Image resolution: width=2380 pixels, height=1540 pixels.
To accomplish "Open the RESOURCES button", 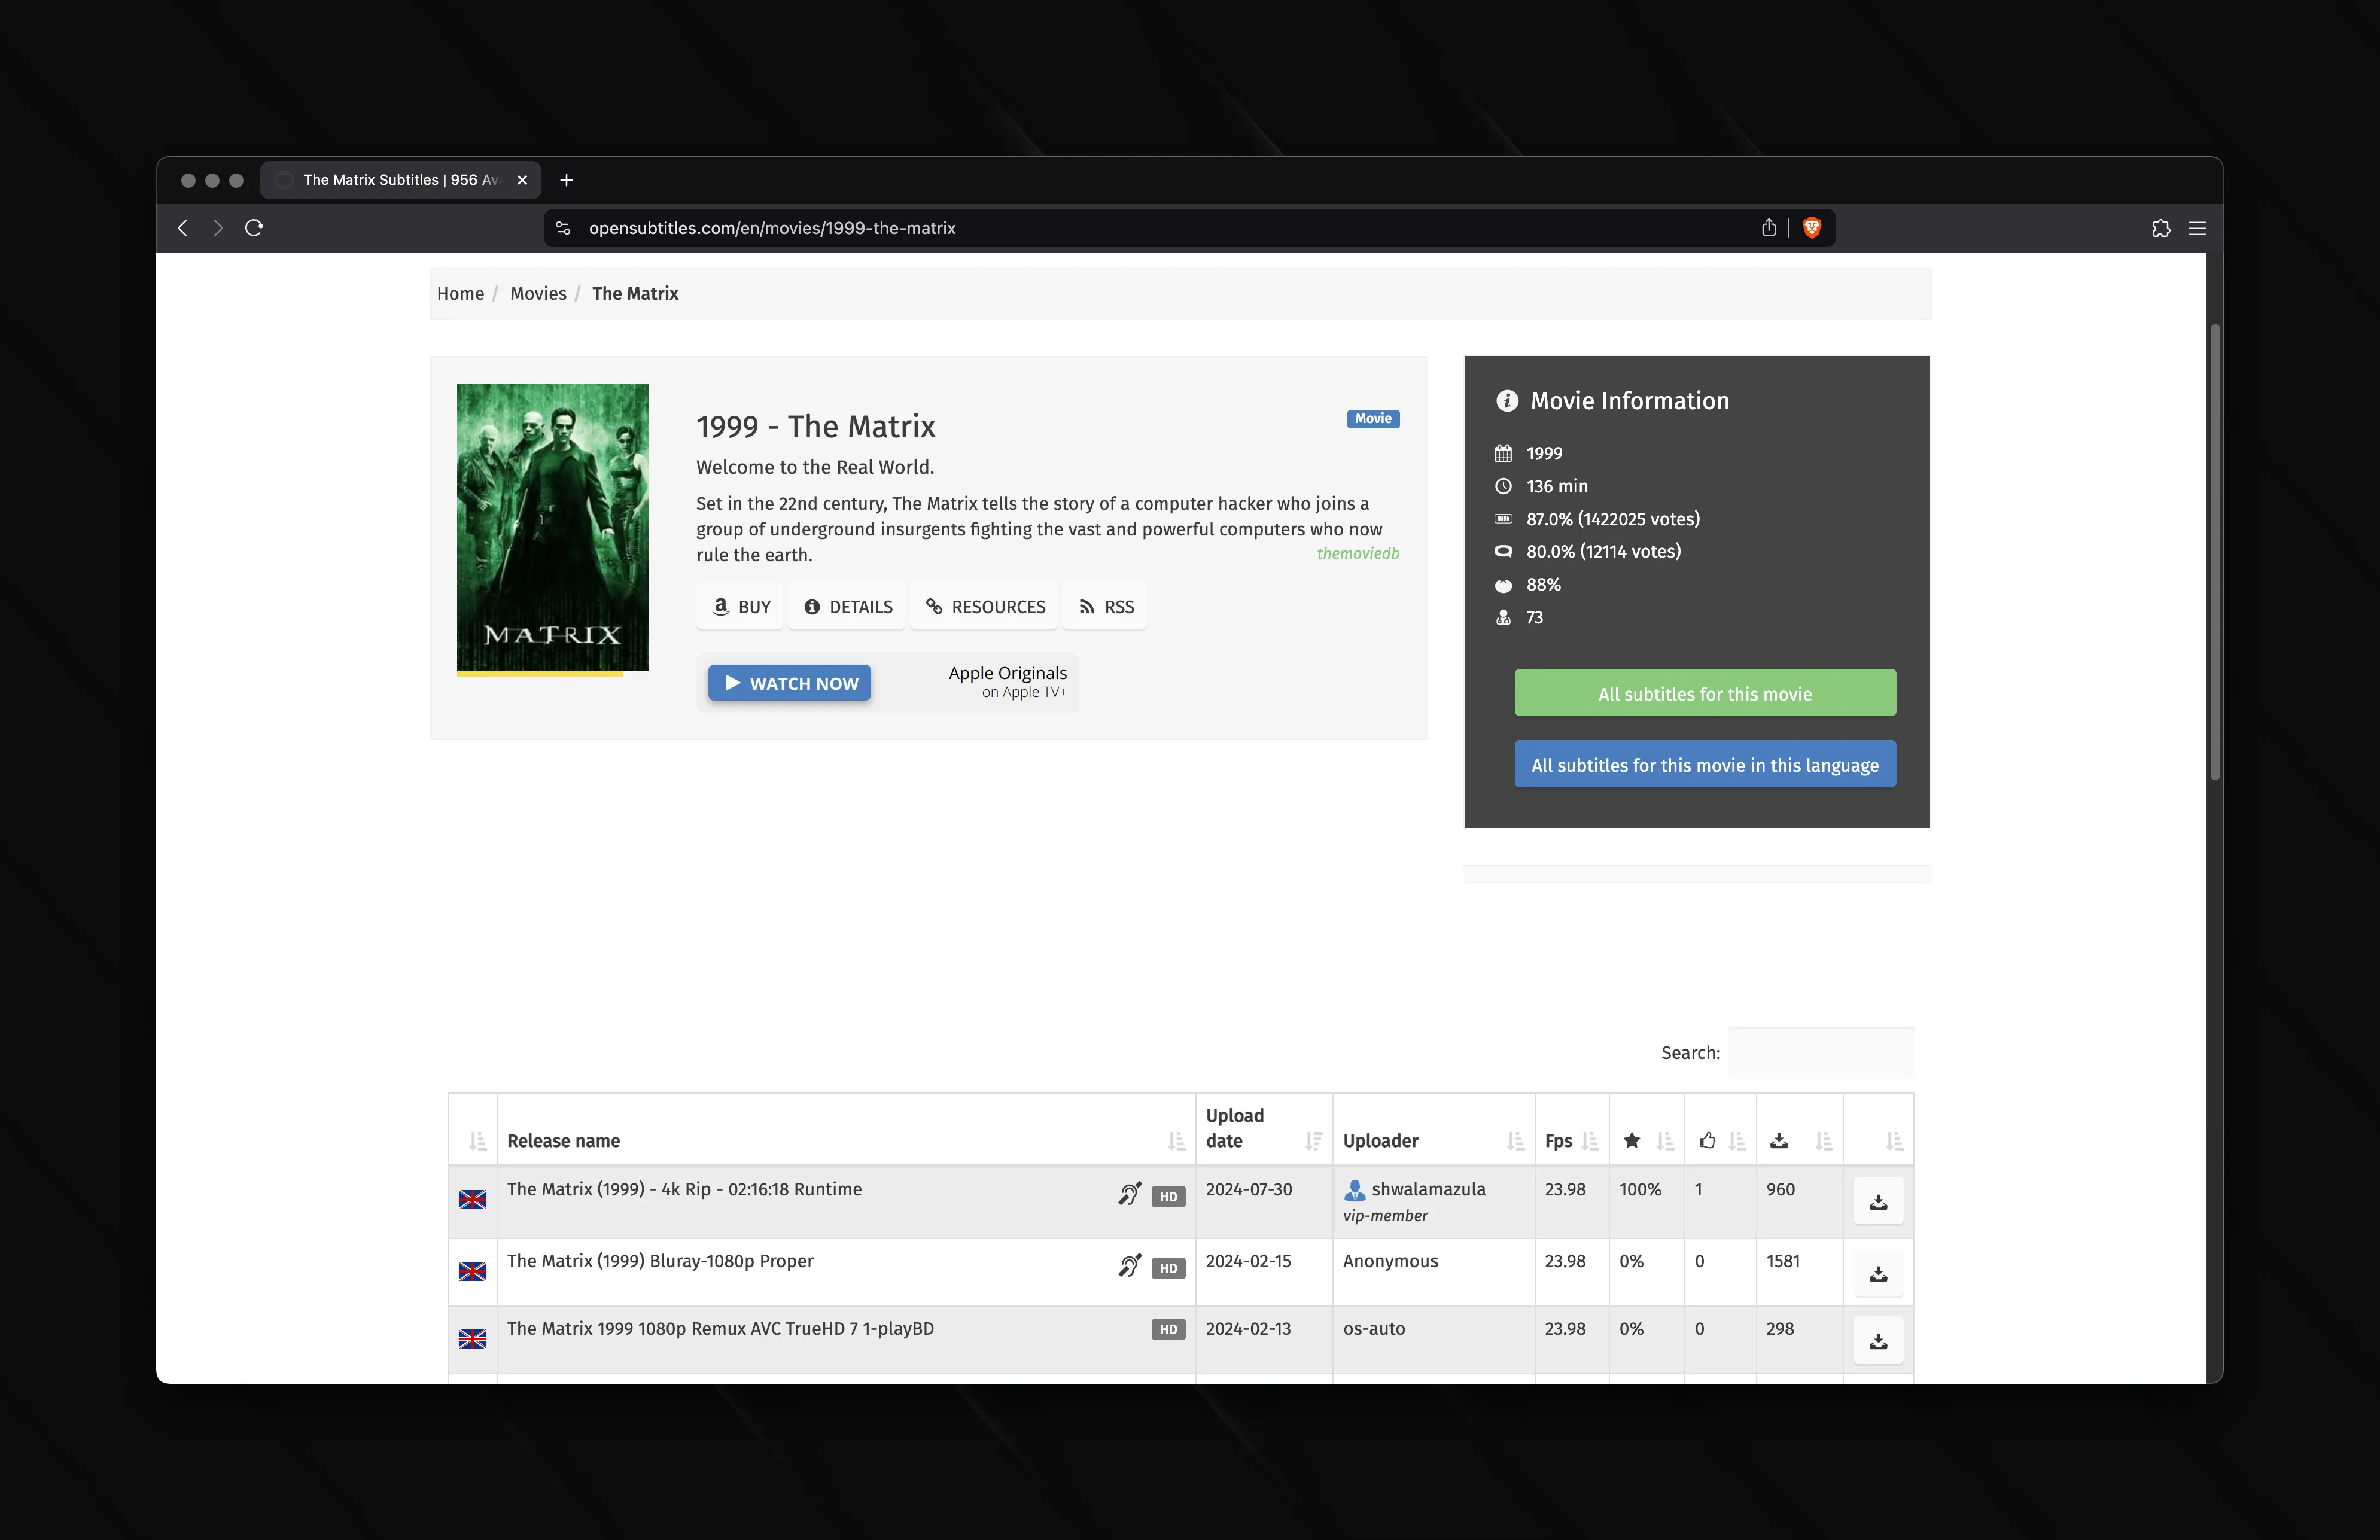I will click(984, 607).
